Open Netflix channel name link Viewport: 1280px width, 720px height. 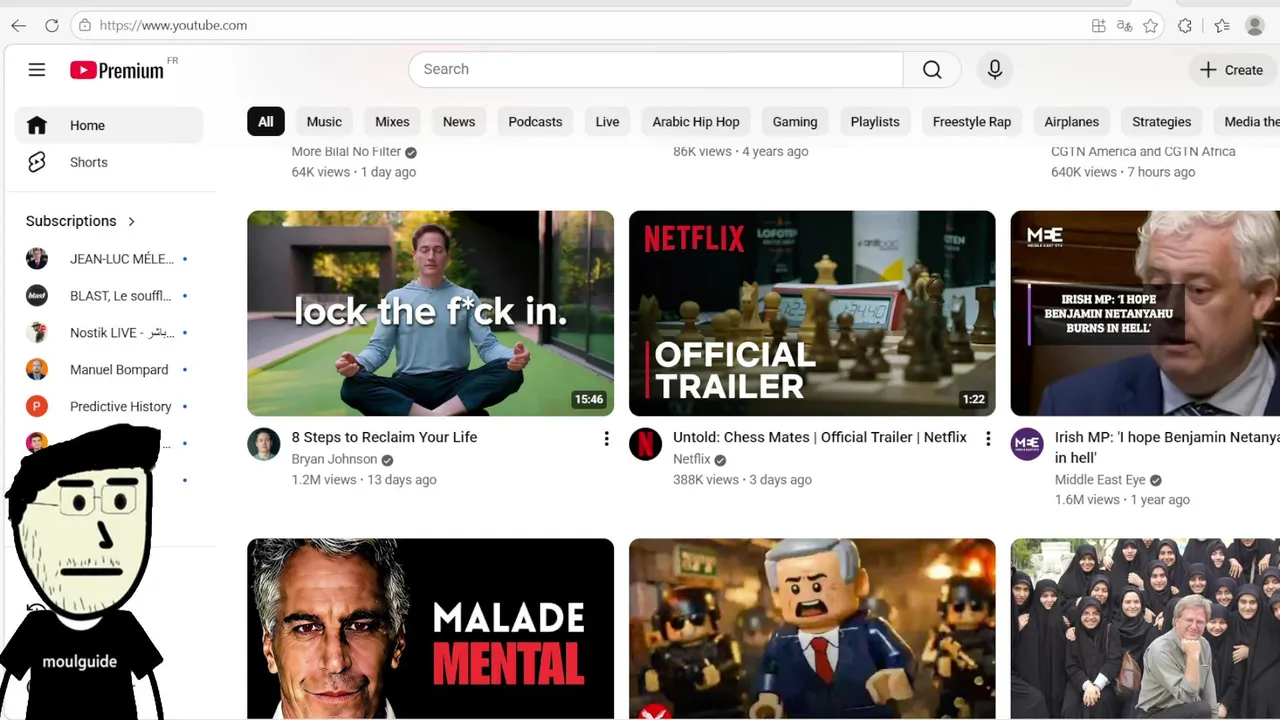tap(692, 459)
